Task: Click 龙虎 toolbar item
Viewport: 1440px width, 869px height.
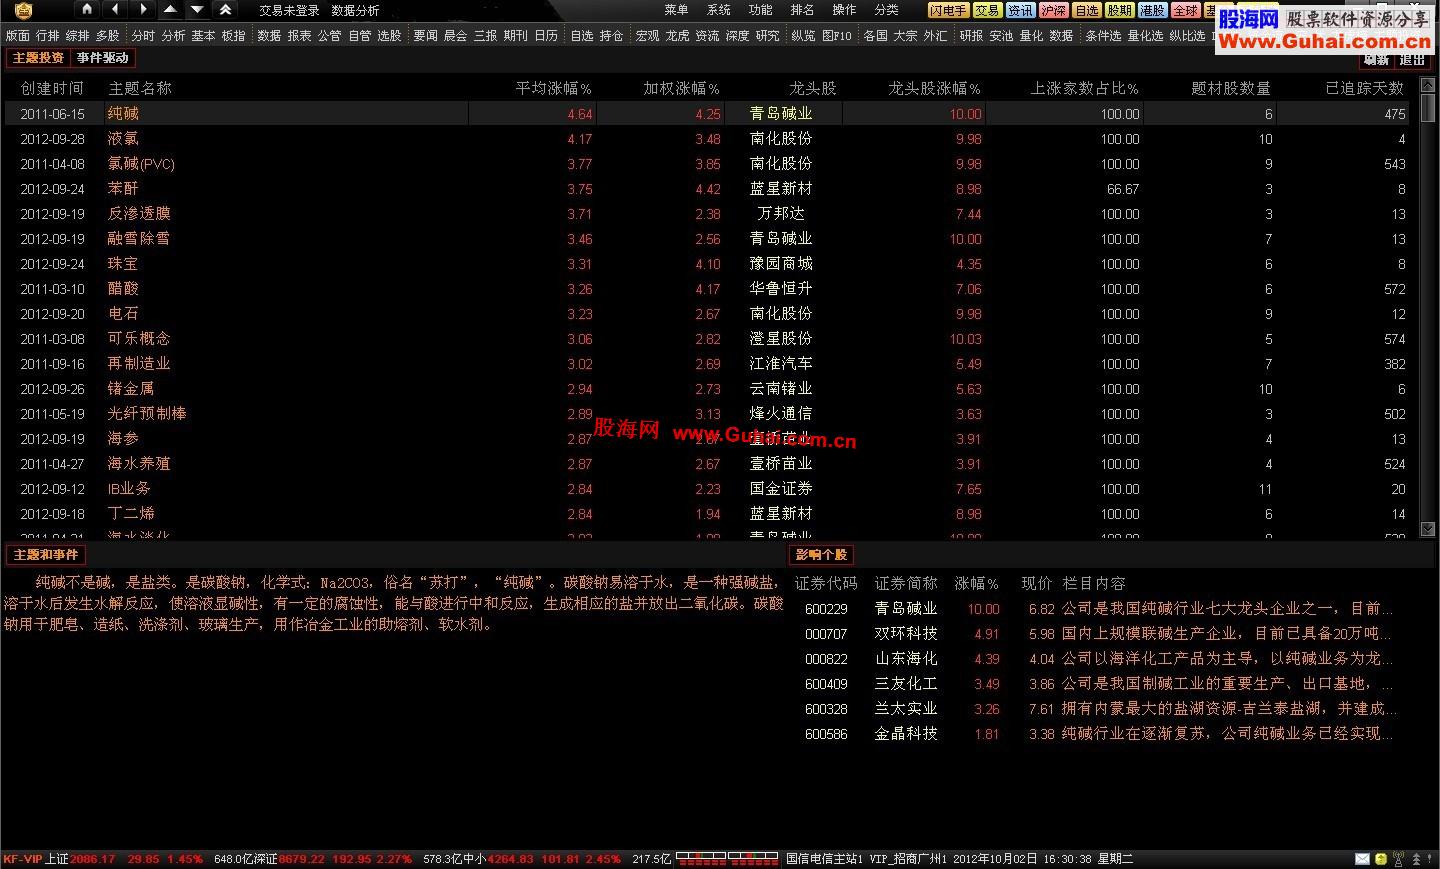Action: [677, 35]
